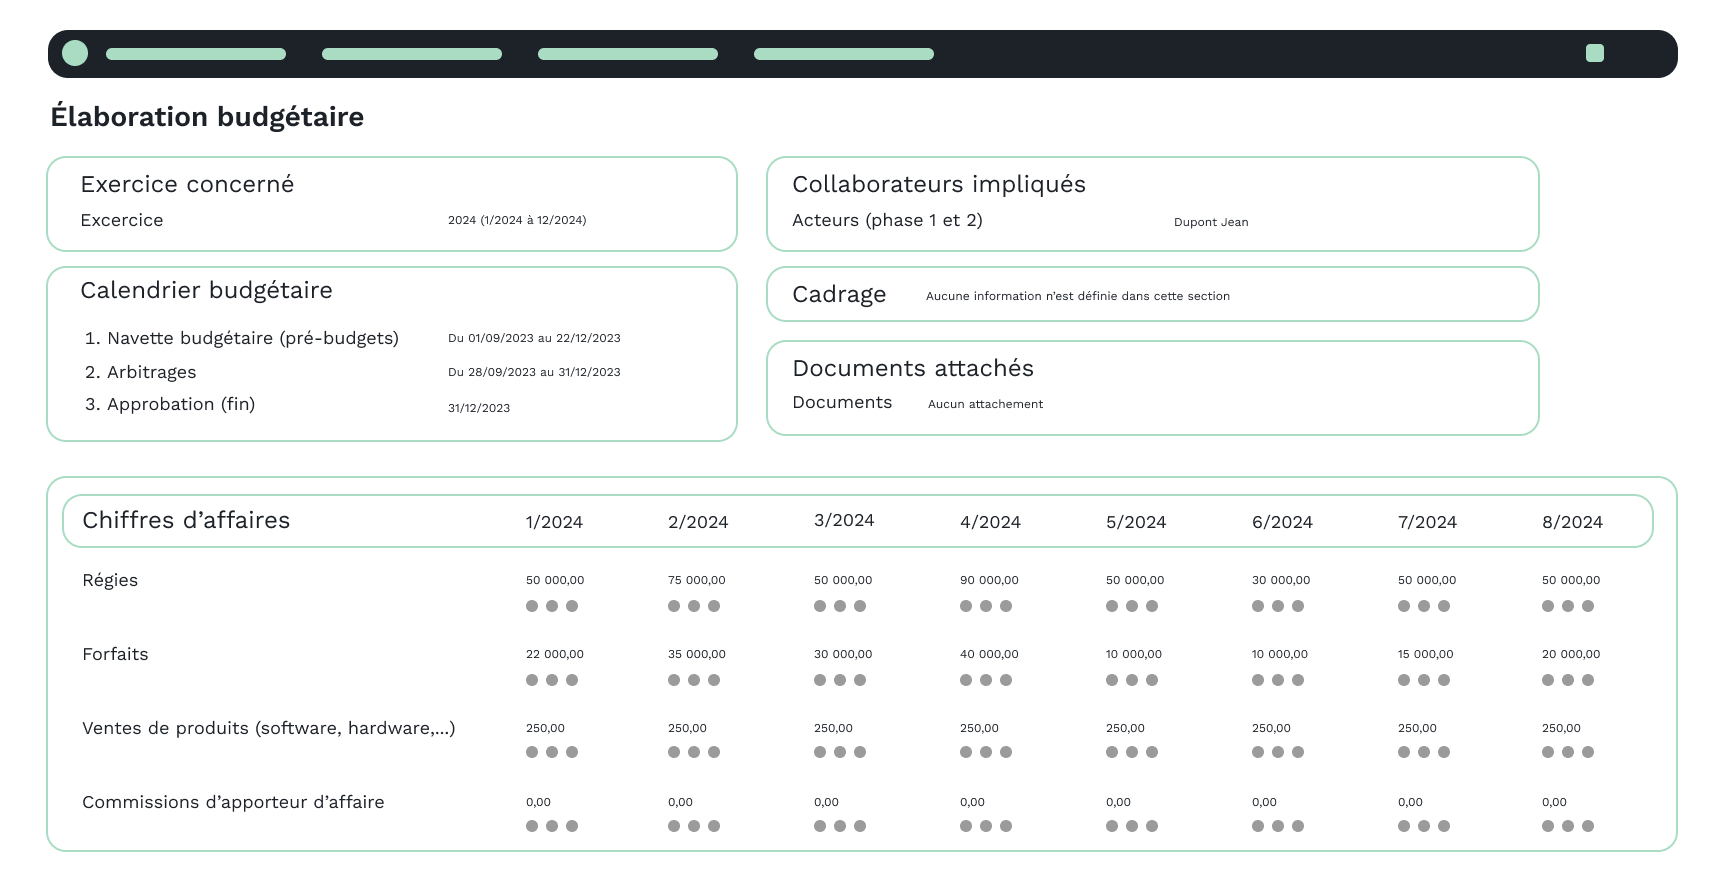Select the Régies row label
The image size is (1720, 886).
point(110,580)
